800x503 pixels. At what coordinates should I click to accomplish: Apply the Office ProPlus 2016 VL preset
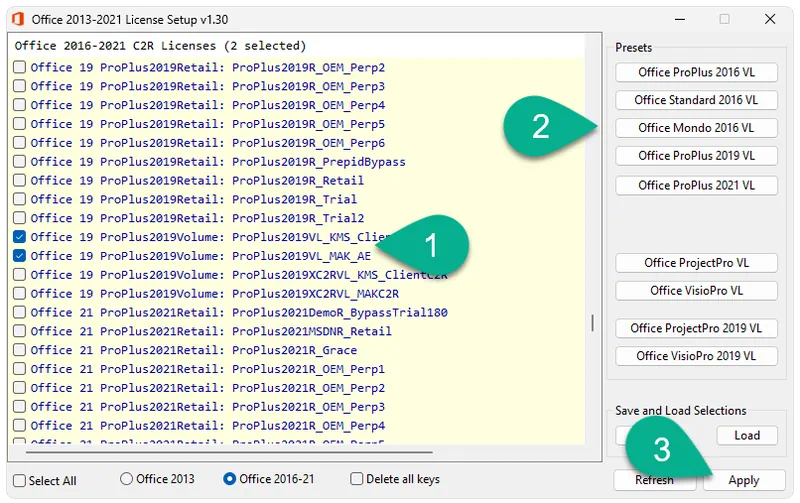(x=696, y=72)
